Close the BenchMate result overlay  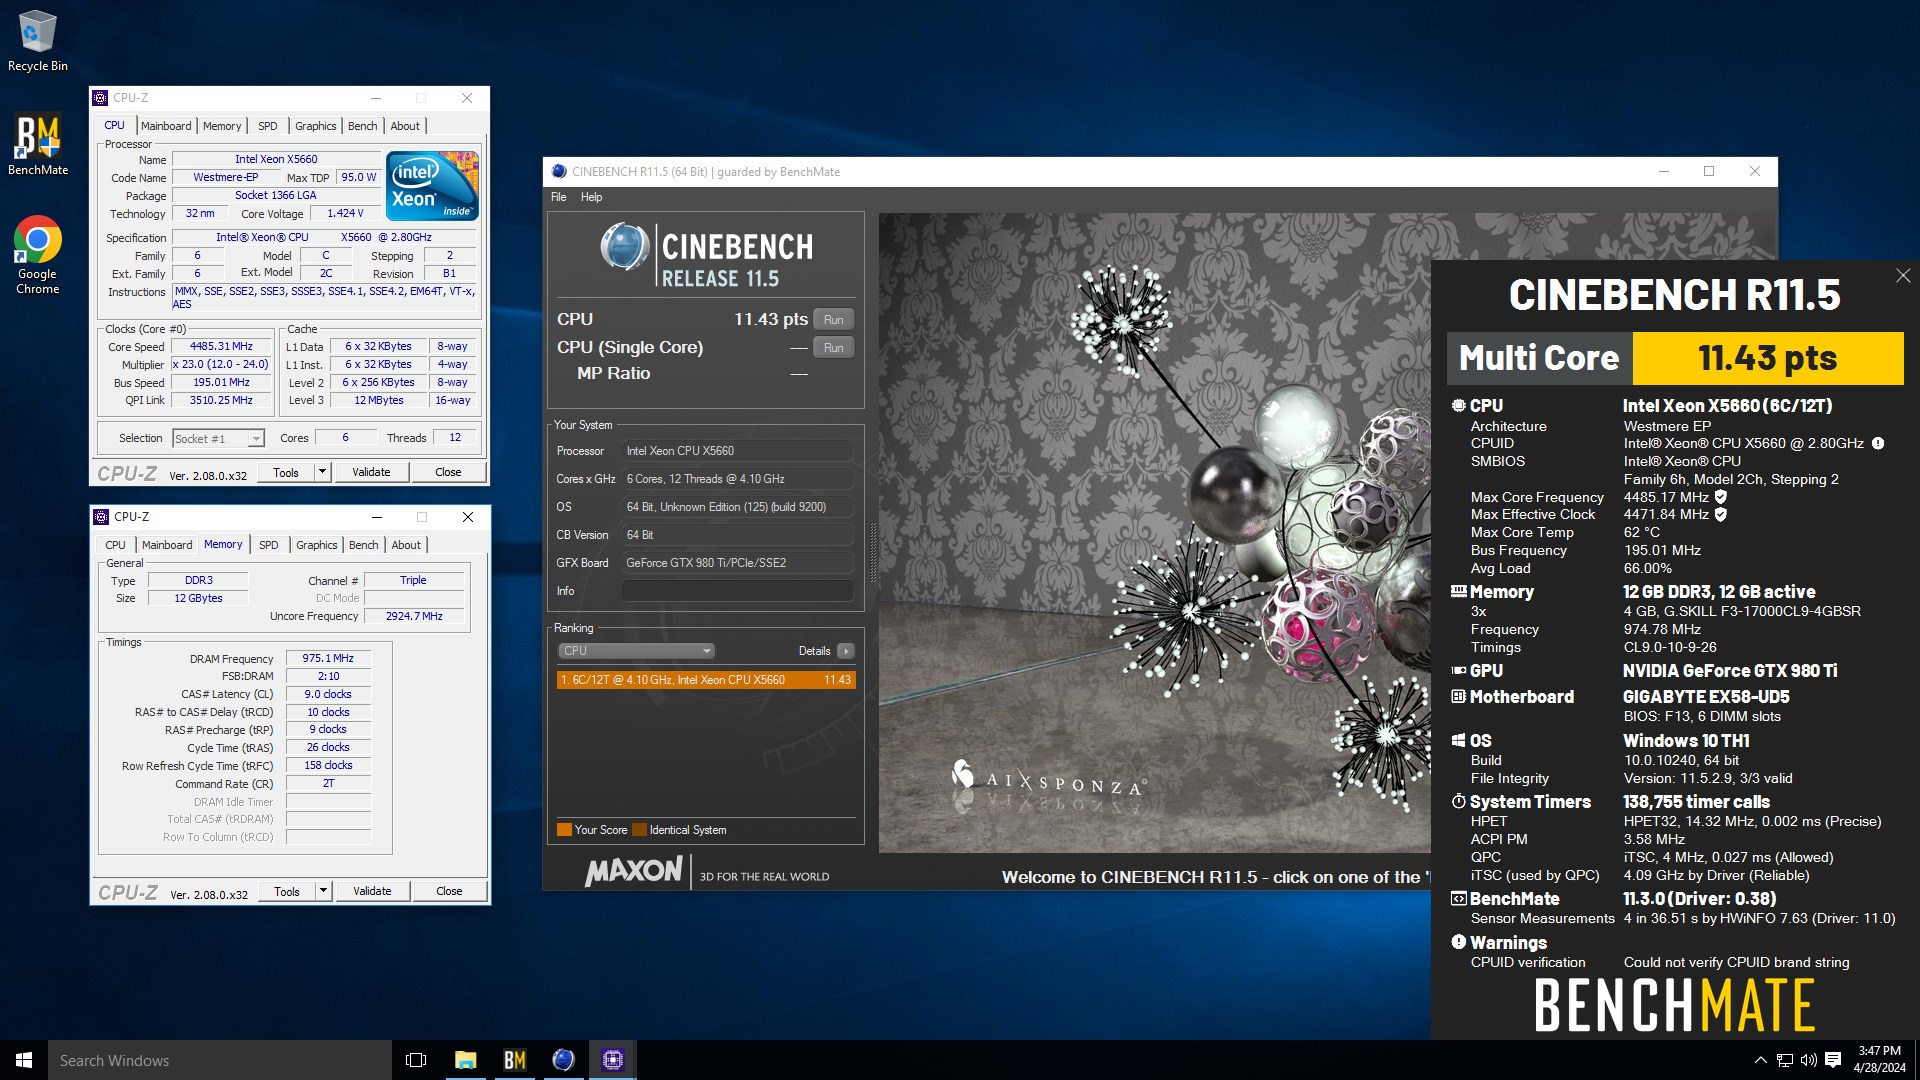(x=1903, y=276)
